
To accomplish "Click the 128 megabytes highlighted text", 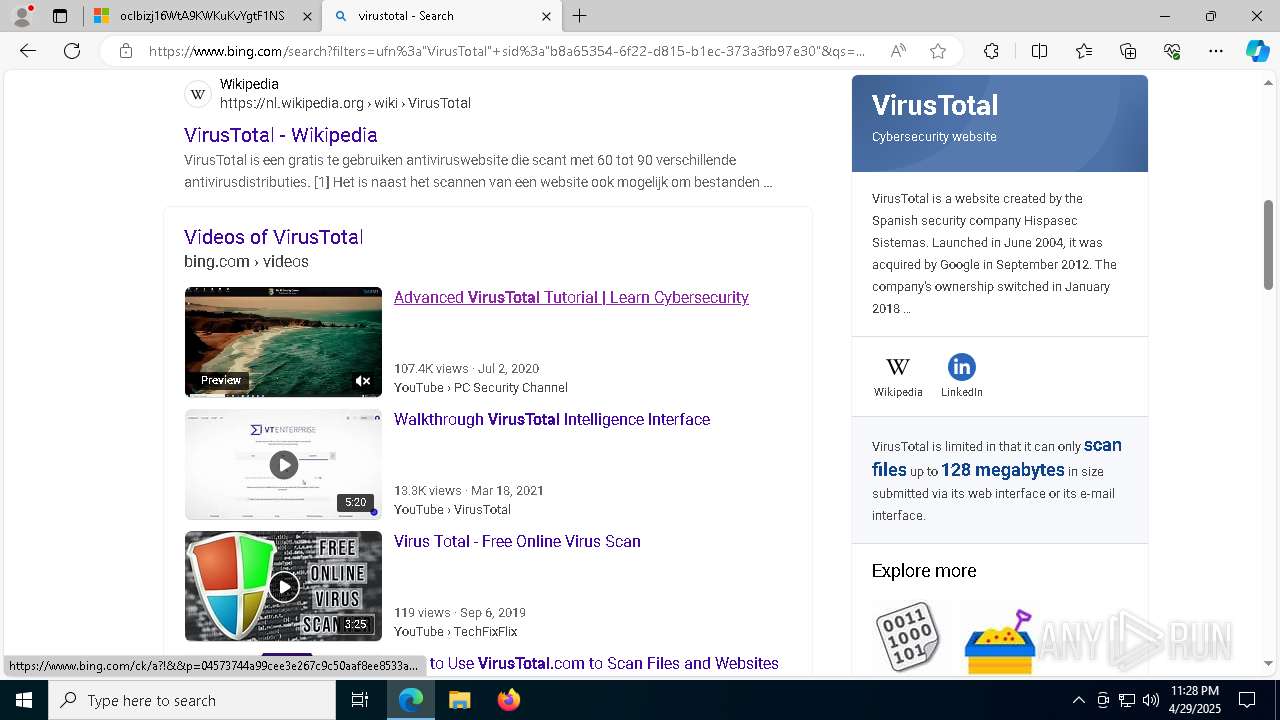I will click(x=1002, y=470).
